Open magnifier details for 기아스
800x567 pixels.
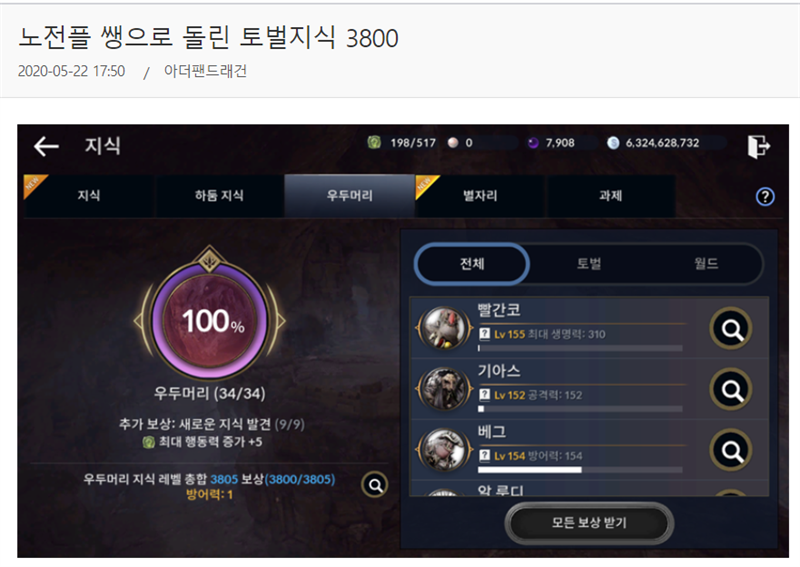tap(731, 390)
